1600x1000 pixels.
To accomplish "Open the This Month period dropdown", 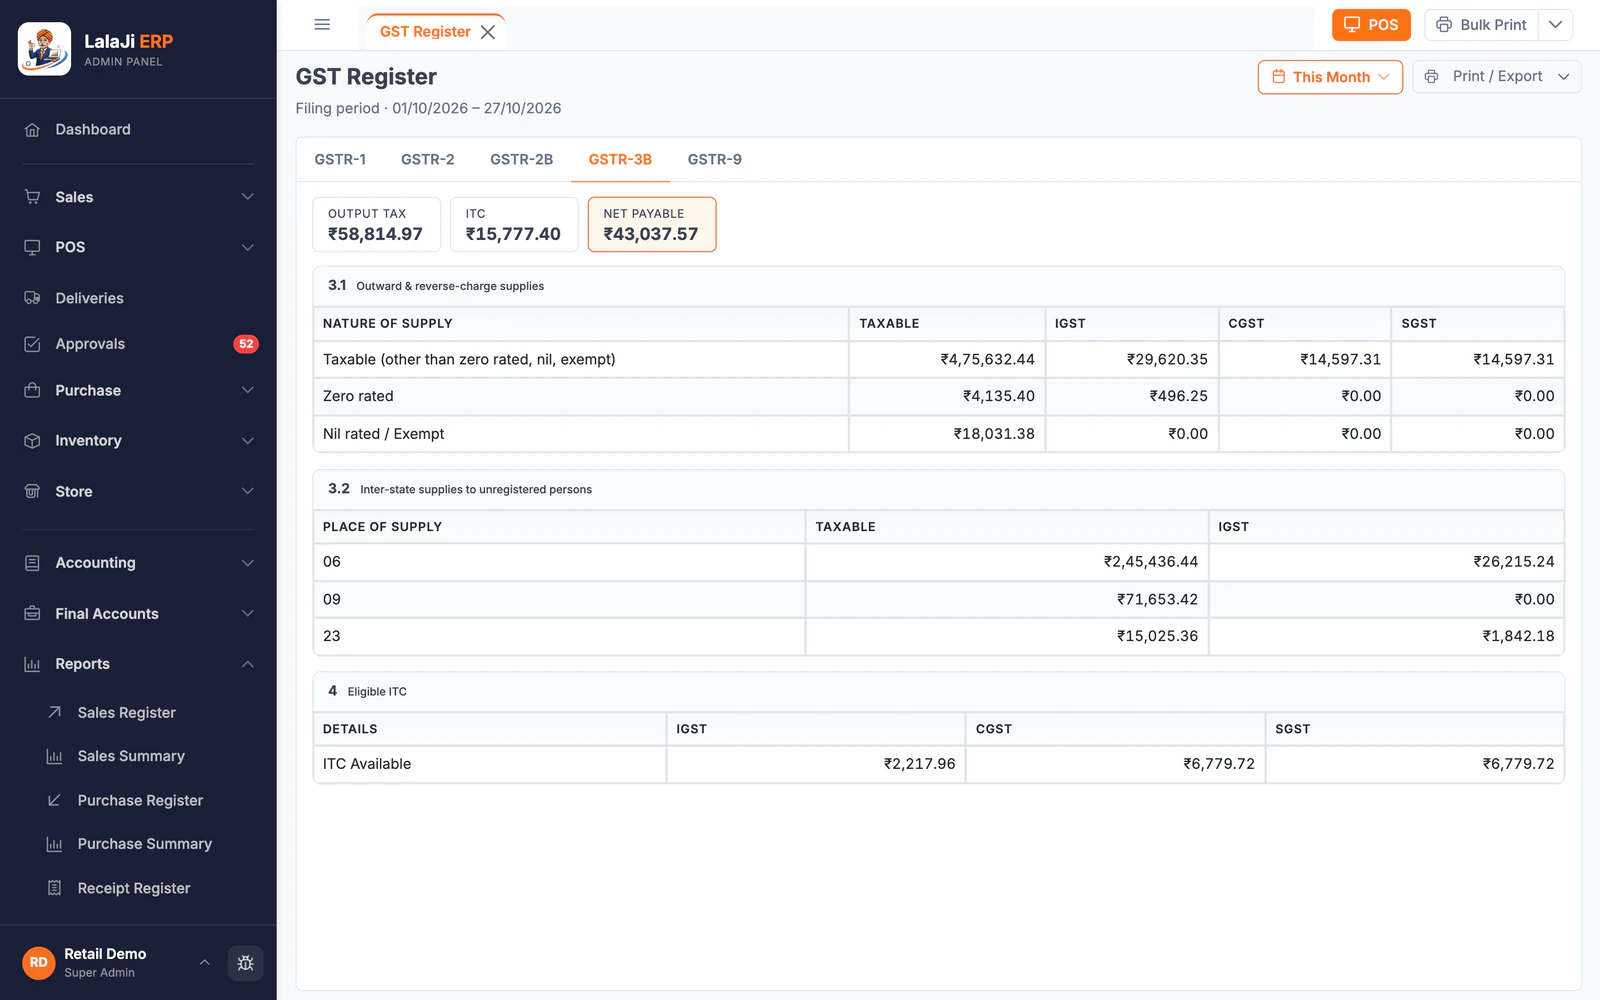I will 1330,77.
